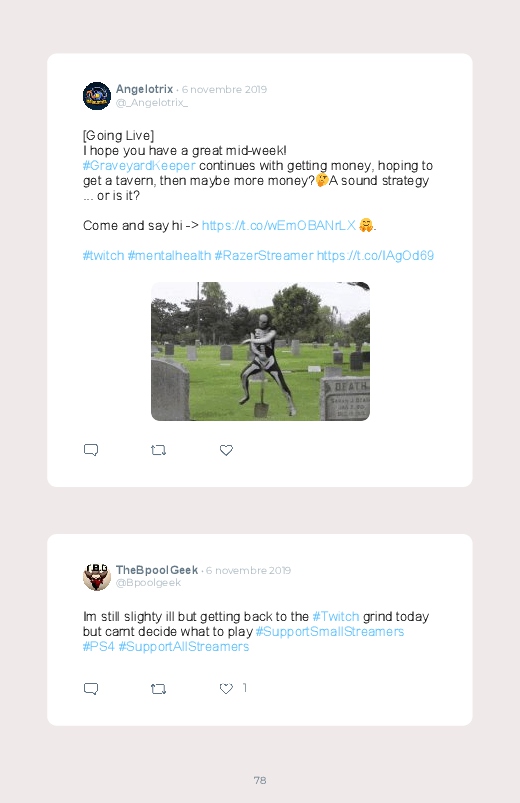This screenshot has width=520, height=803.
Task: Like TheBpoolGeek's tweet with heart icon
Action: point(226,689)
